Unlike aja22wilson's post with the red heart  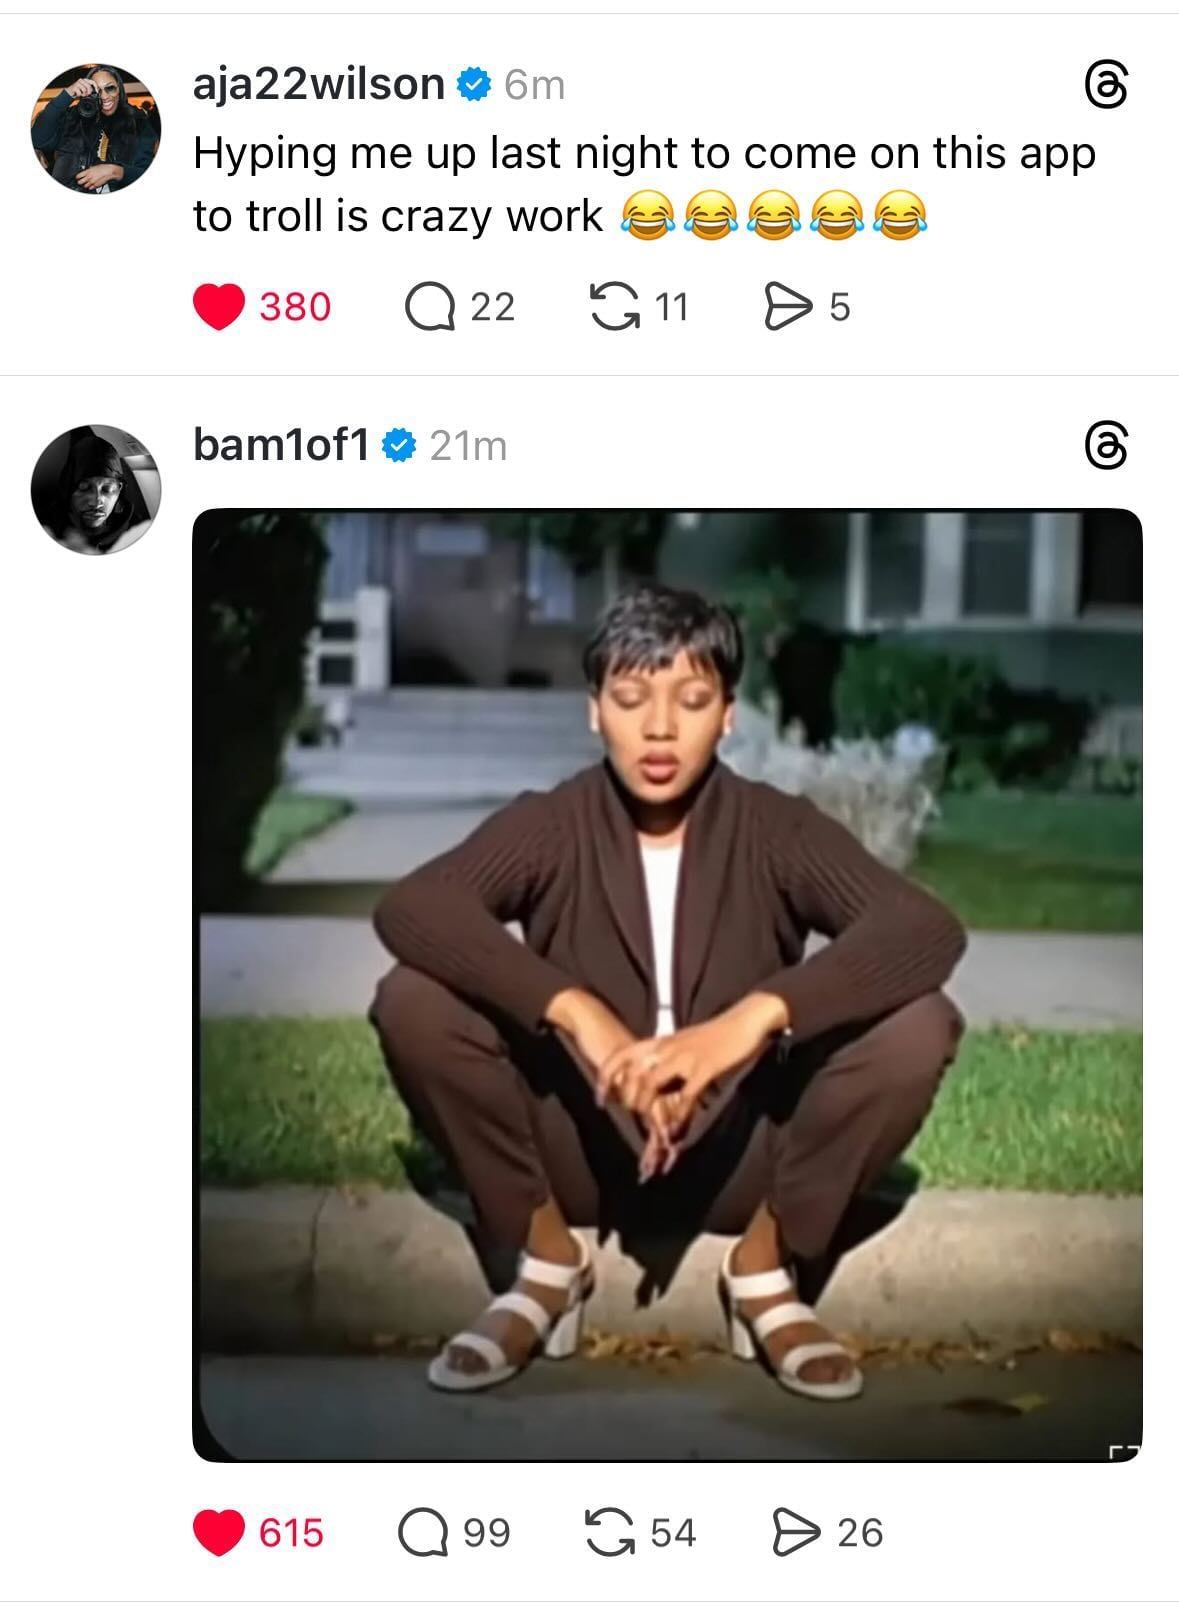click(x=219, y=307)
